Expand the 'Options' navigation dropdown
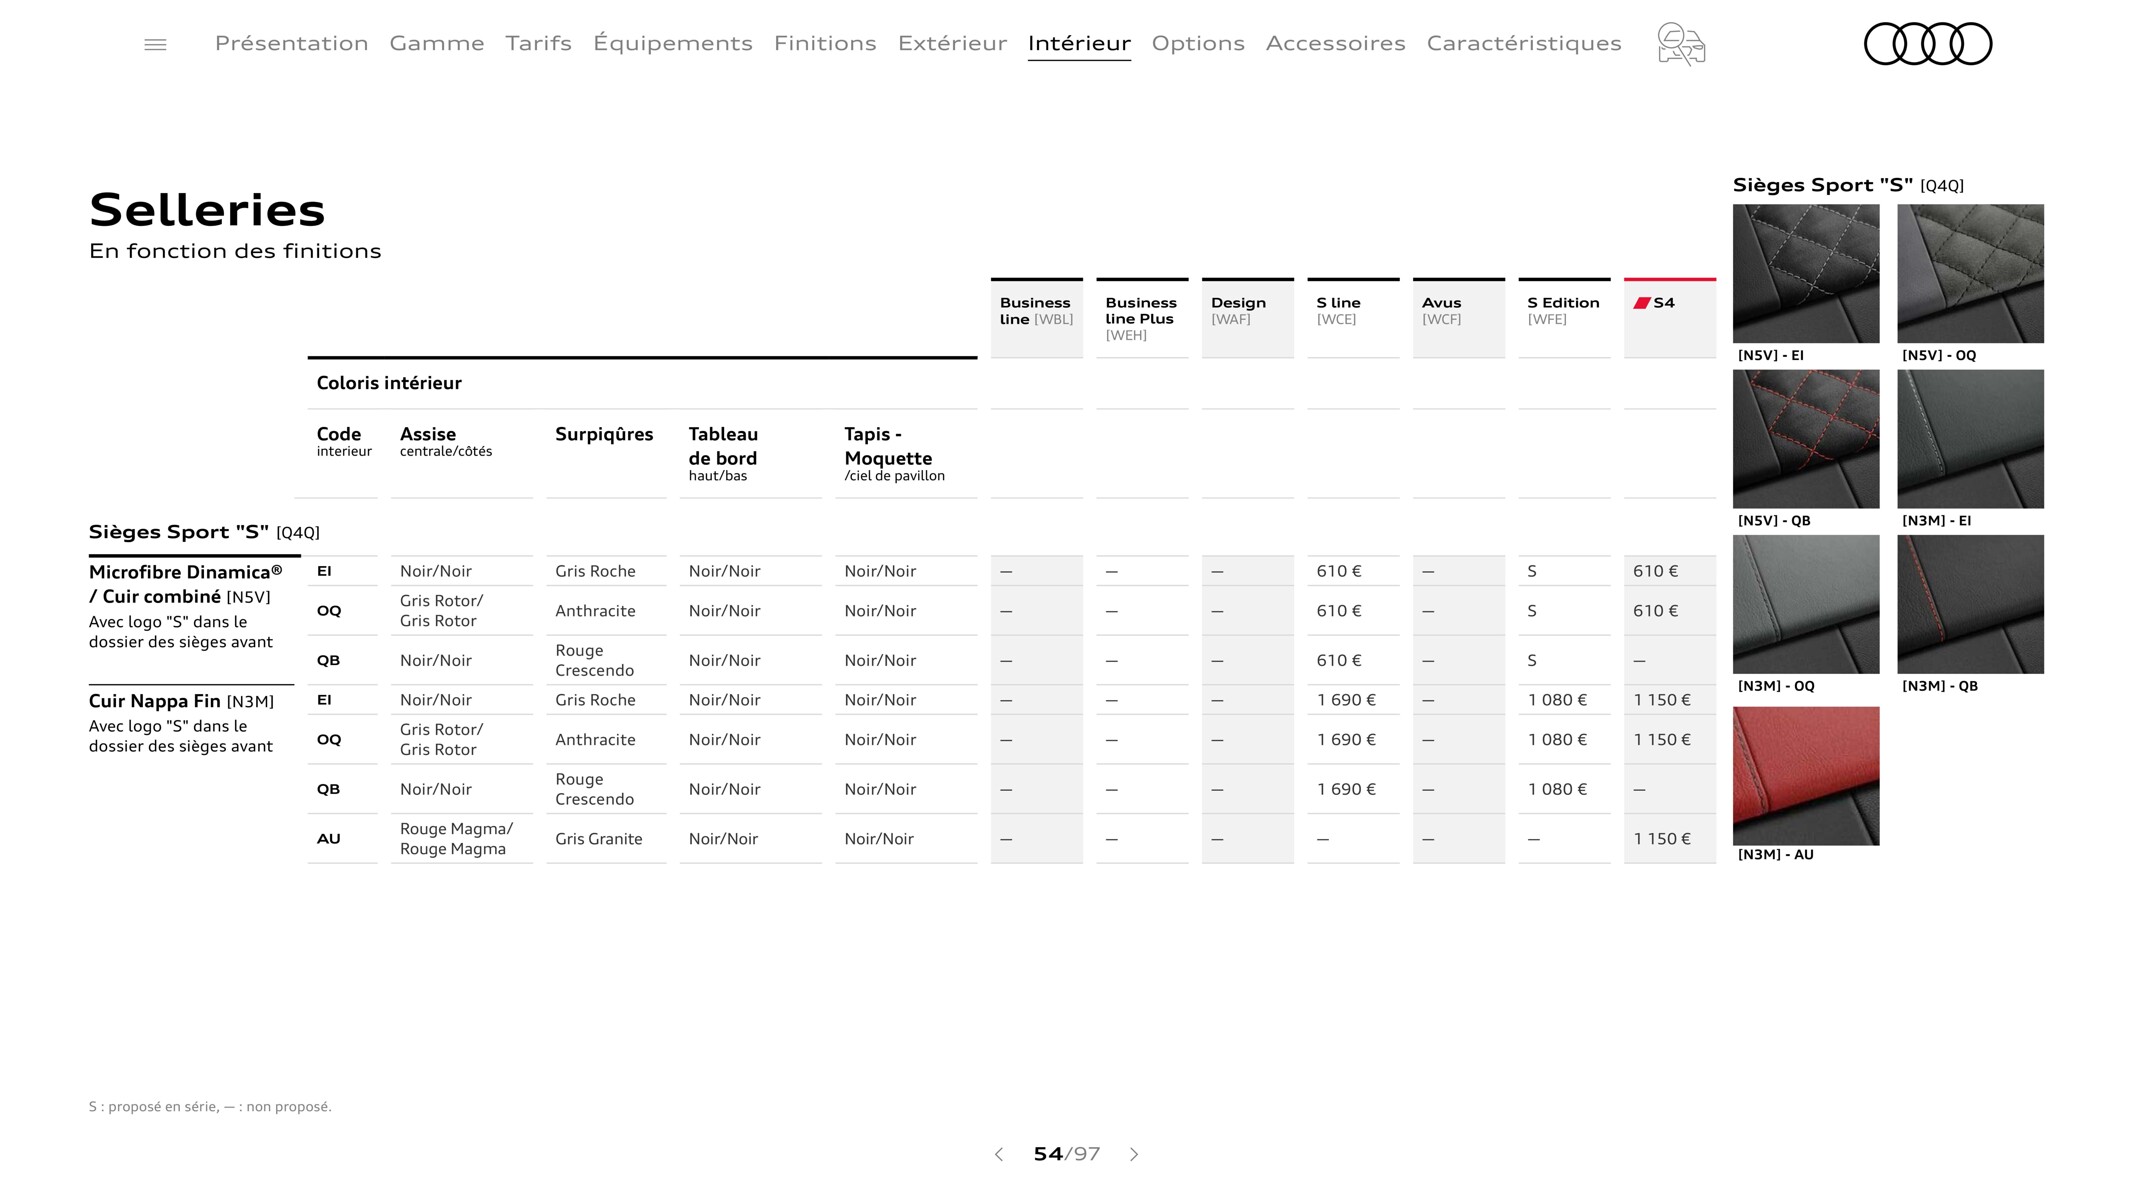2133x1200 pixels. click(x=1197, y=42)
